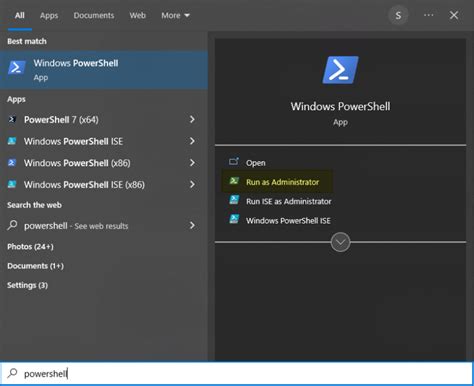This screenshot has width=474, height=386.
Task: Click the Windows PowerShell title in preview pane
Action: (340, 106)
